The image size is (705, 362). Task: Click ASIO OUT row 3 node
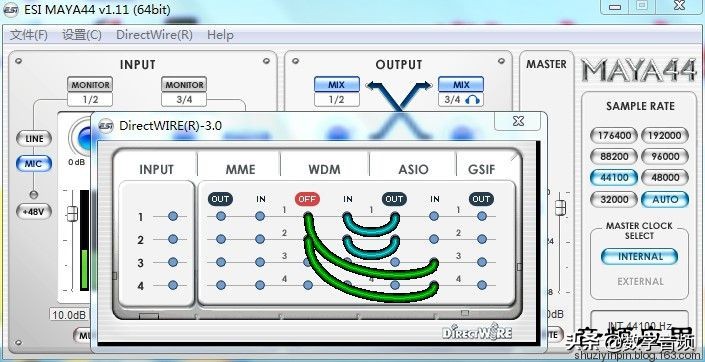click(395, 262)
